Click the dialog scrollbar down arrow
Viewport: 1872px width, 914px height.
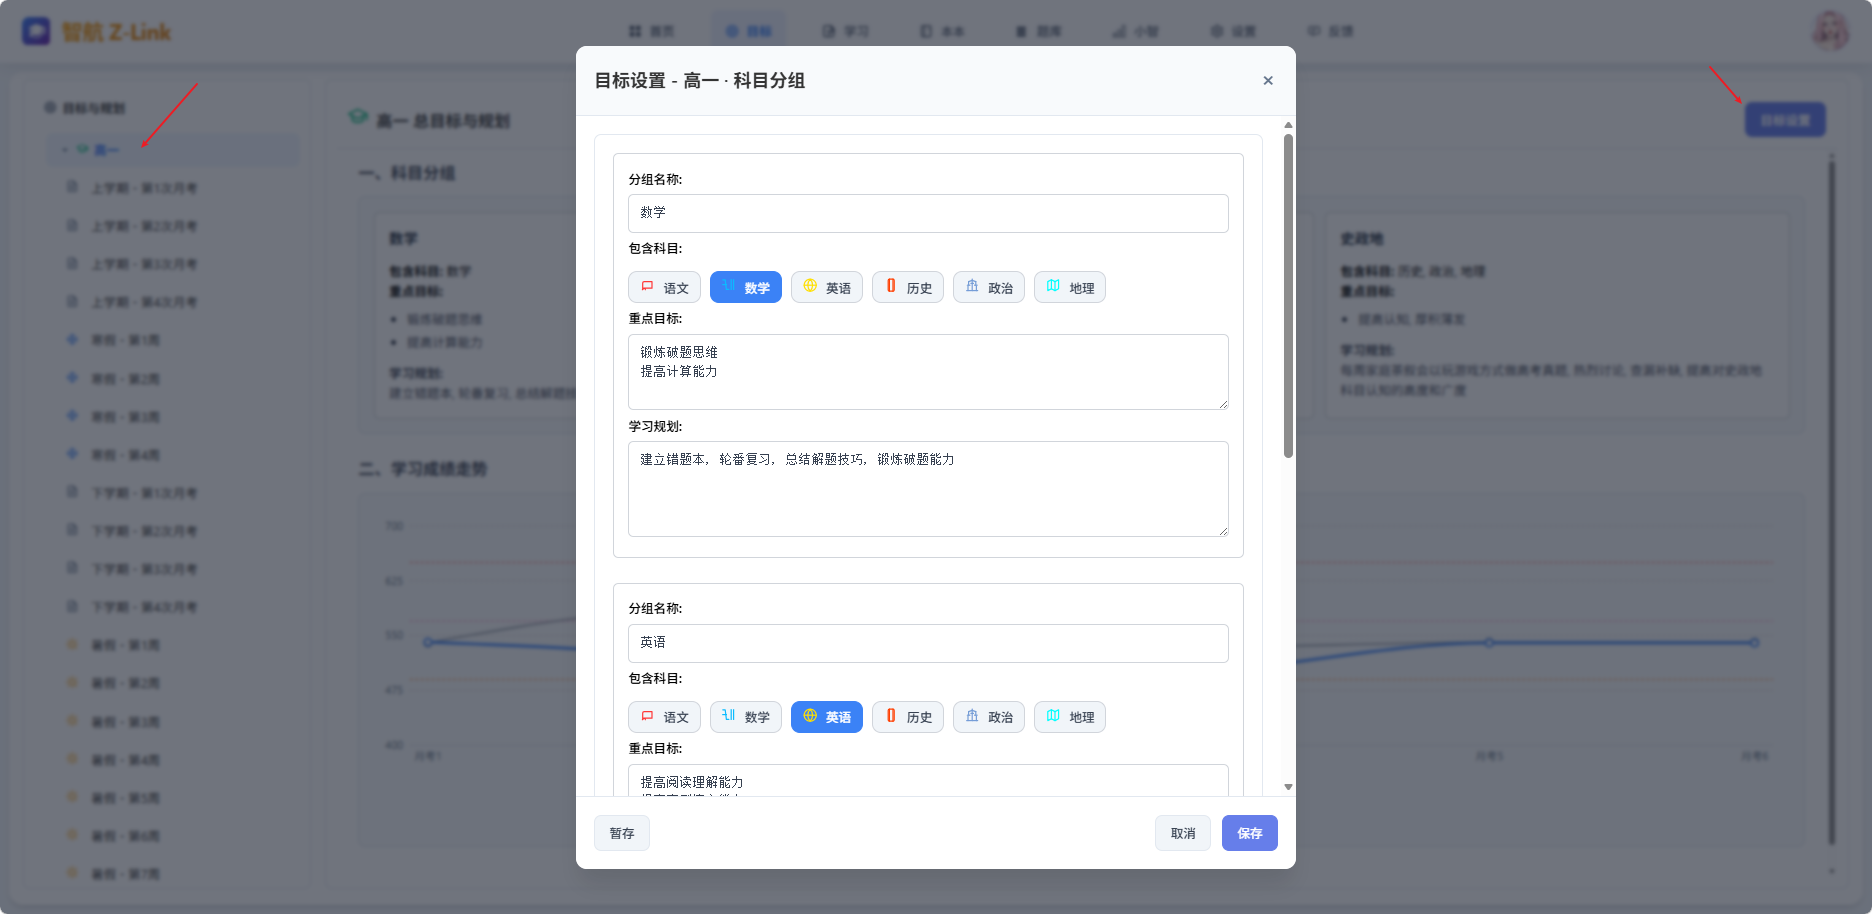click(1288, 787)
